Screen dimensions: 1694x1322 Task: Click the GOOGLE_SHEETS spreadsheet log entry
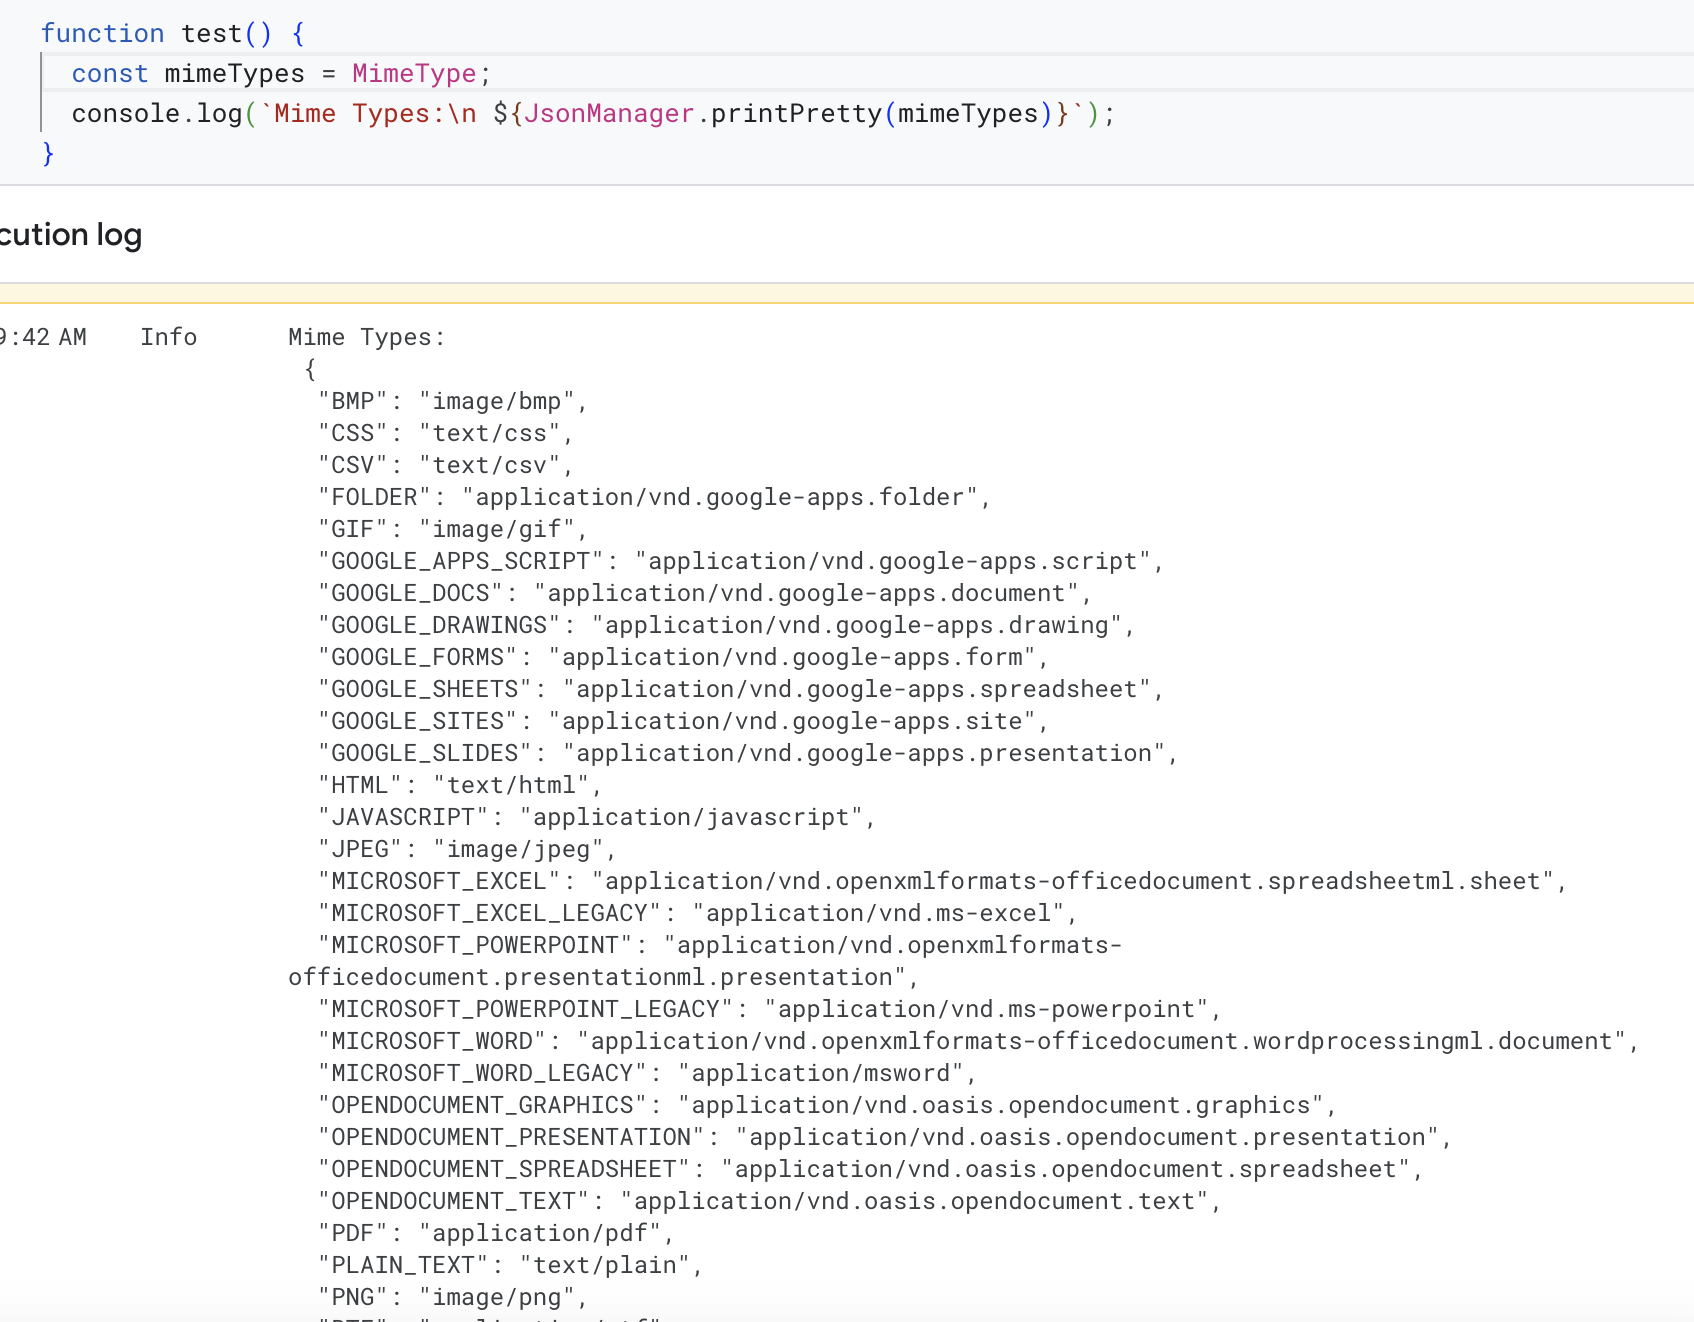[740, 690]
